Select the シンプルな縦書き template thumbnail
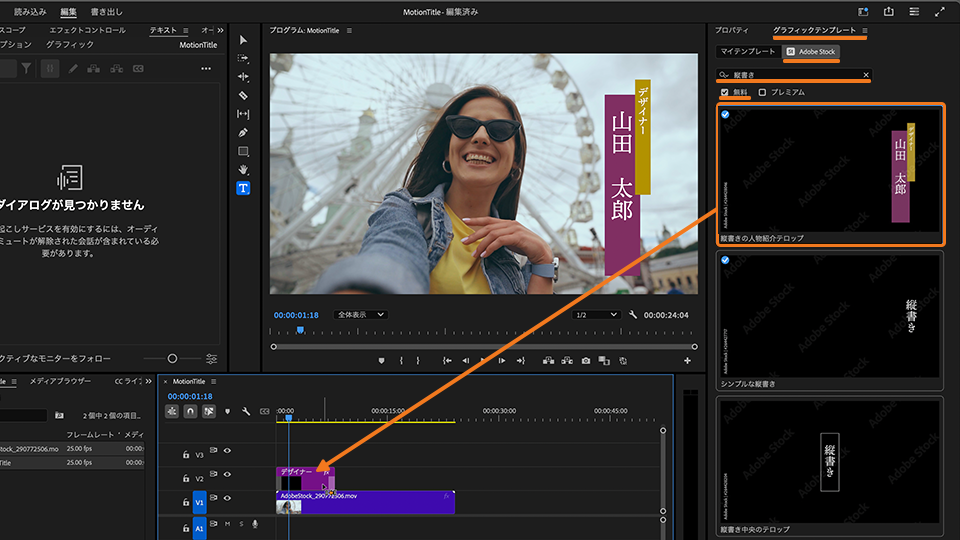Viewport: 960px width, 540px height. click(830, 314)
